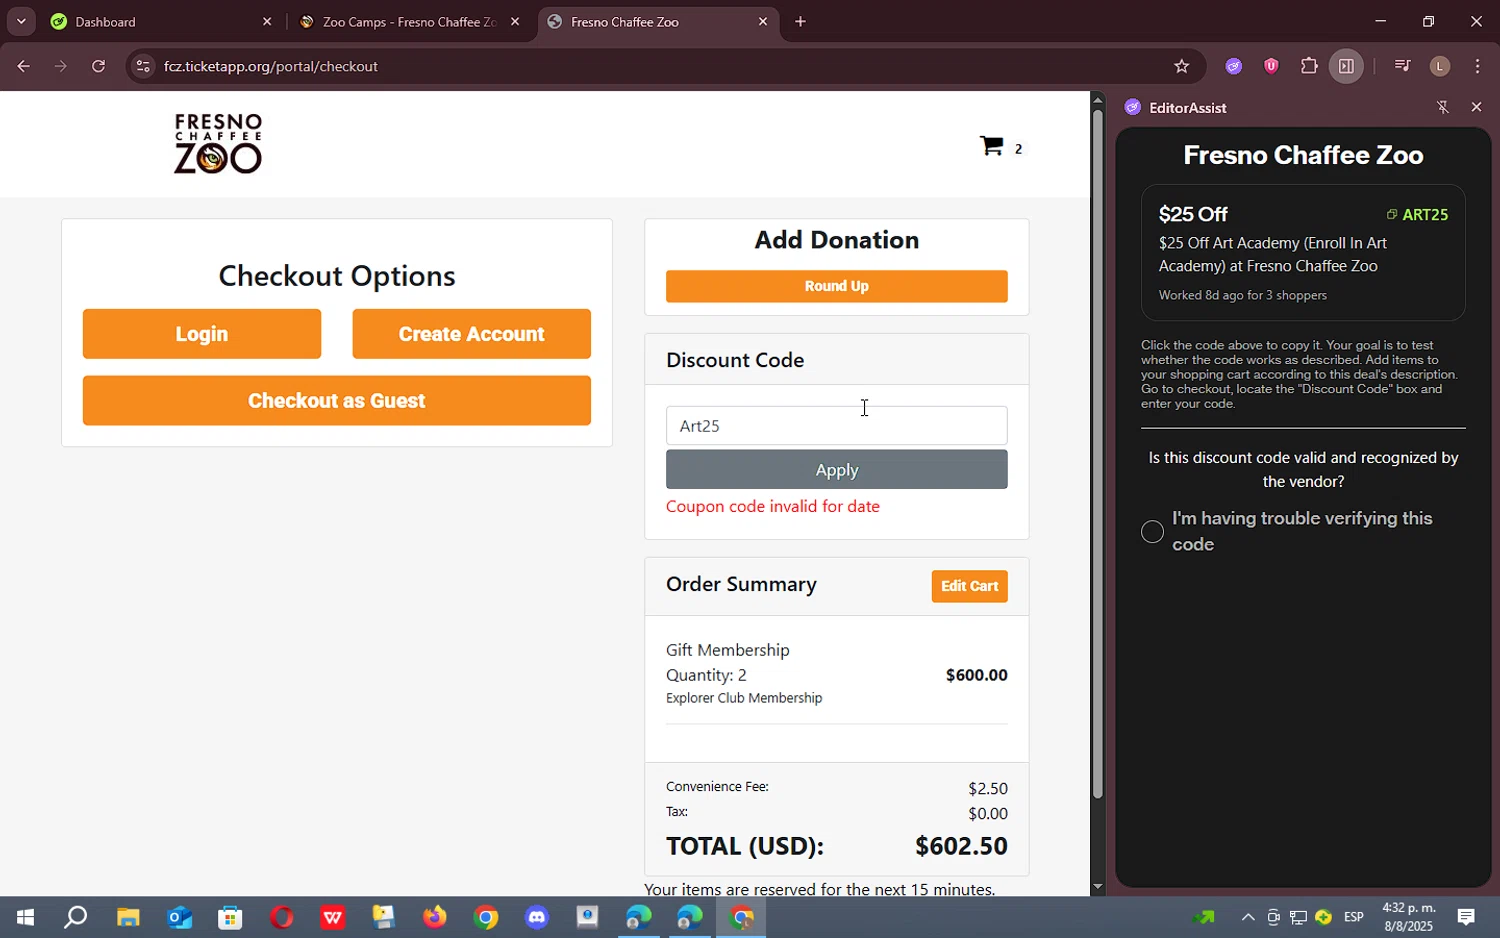Open the profile avatar L
Viewport: 1500px width, 938px height.
[x=1440, y=66]
